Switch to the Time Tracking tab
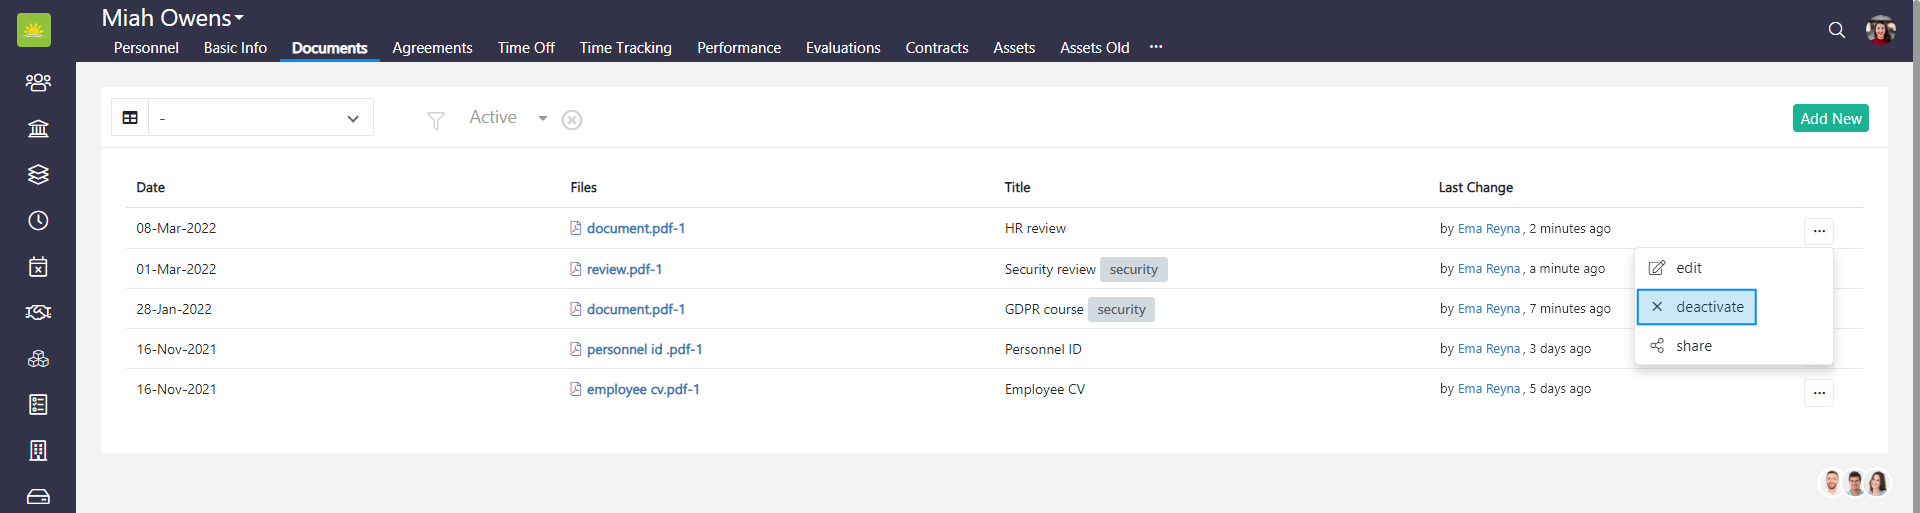The height and width of the screenshot is (513, 1920). pyautogui.click(x=625, y=48)
